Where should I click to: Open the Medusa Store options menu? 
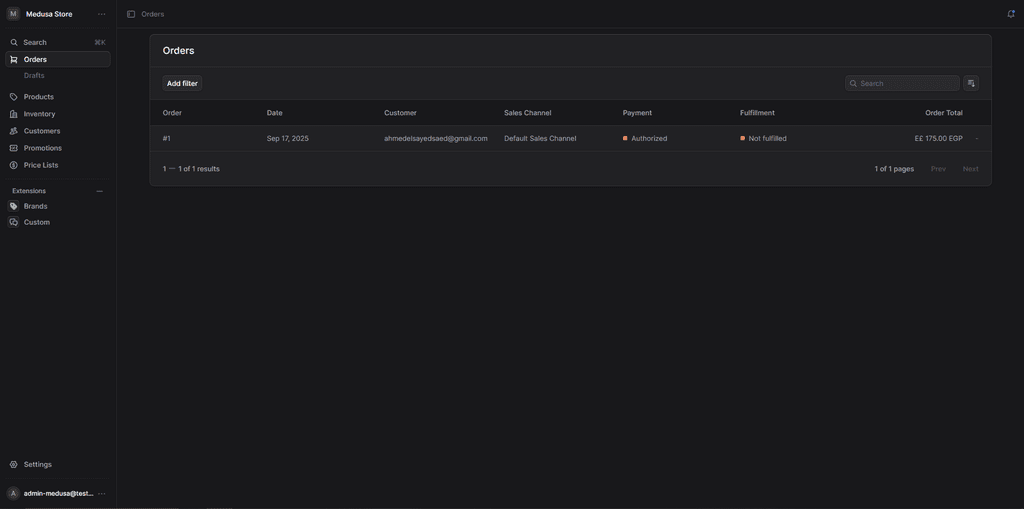(x=101, y=14)
